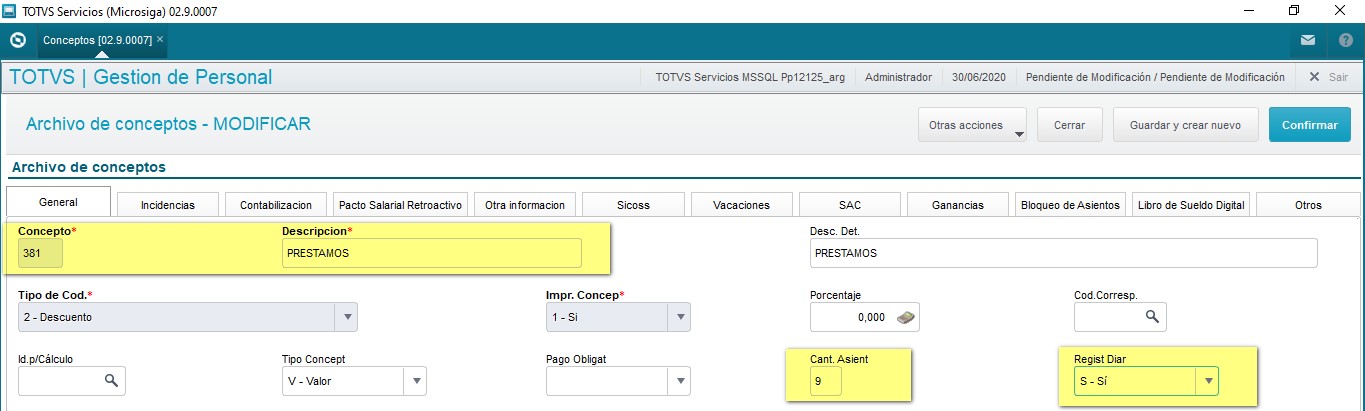
Task: Click the Cant. Asient field
Action: click(826, 381)
